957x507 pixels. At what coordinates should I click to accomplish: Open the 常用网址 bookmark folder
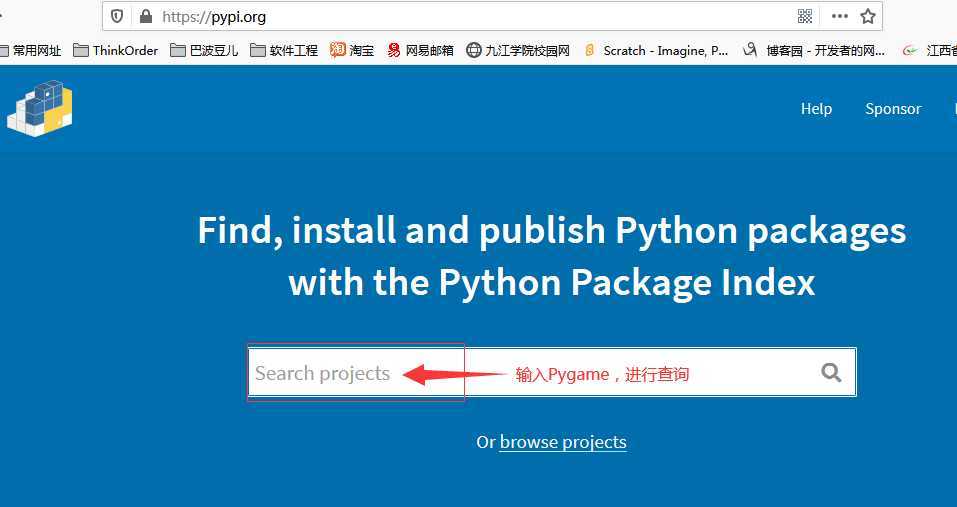coord(29,51)
